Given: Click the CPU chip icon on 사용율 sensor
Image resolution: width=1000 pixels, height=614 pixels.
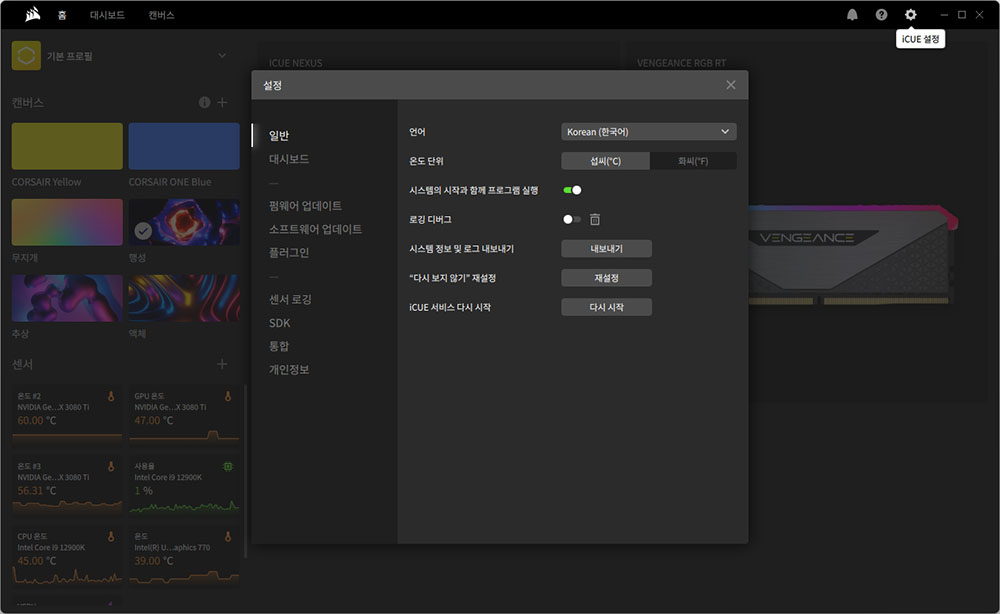Looking at the screenshot, I should click(228, 467).
